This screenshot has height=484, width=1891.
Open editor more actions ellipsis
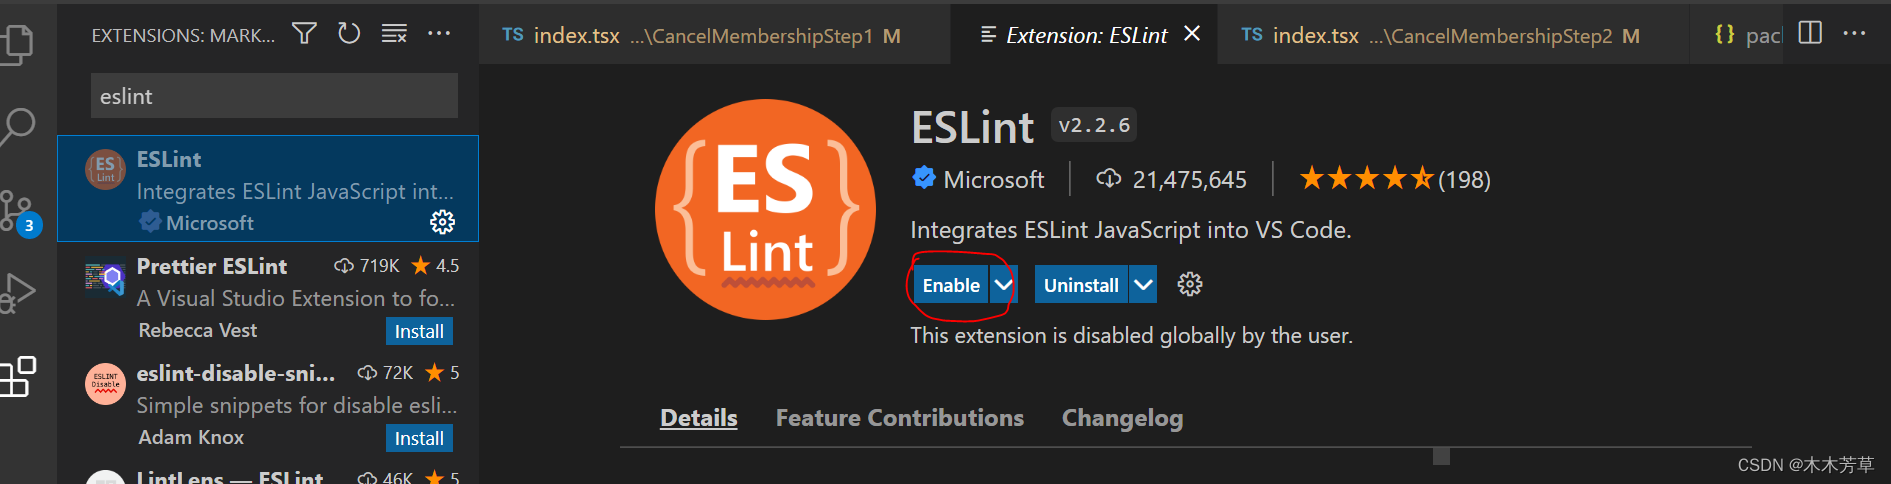(1854, 33)
